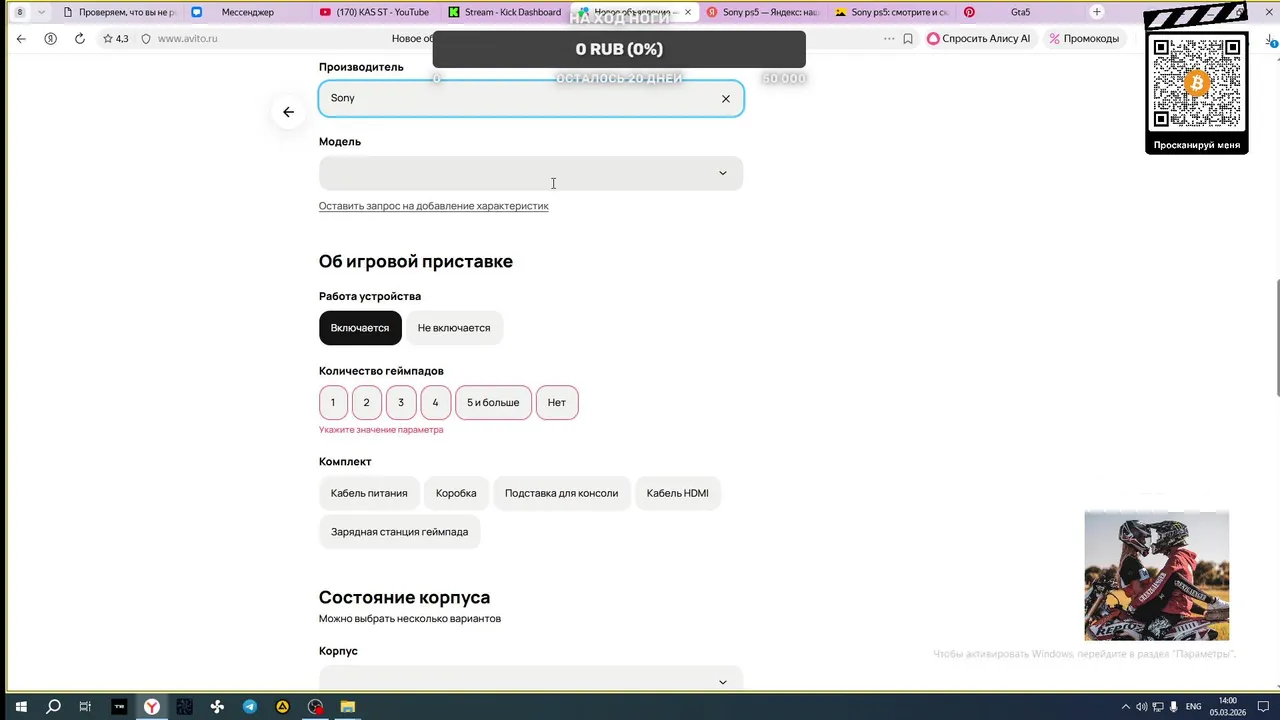Open the tab list arrow in the tab bar
Screen dimensions: 1280x720
click(x=41, y=12)
